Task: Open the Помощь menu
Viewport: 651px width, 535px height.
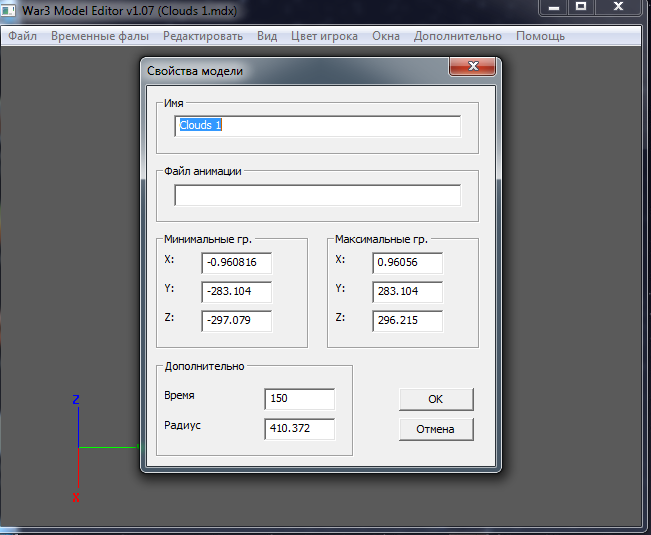Action: tap(540, 36)
